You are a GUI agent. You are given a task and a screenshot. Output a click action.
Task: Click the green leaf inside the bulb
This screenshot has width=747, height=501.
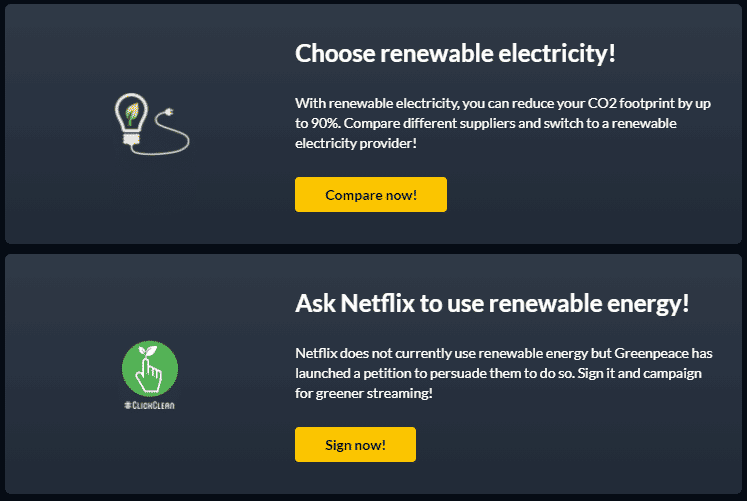132,114
